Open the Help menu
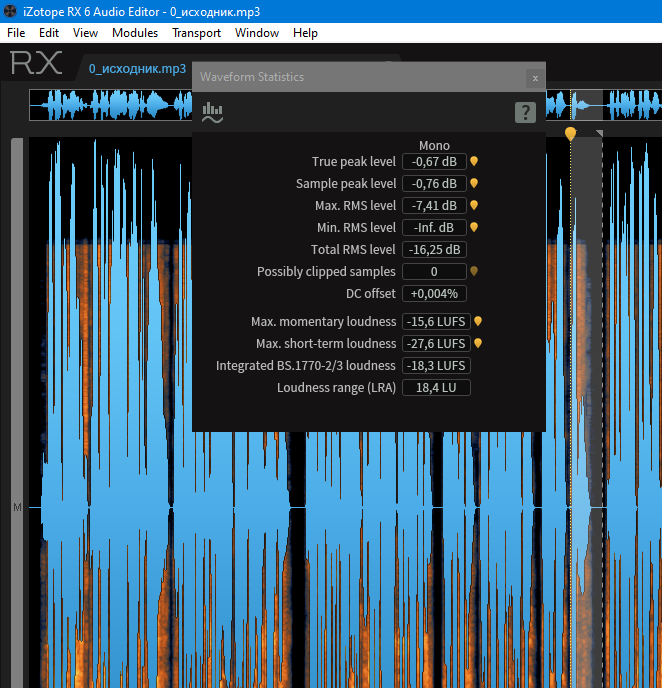 (305, 33)
